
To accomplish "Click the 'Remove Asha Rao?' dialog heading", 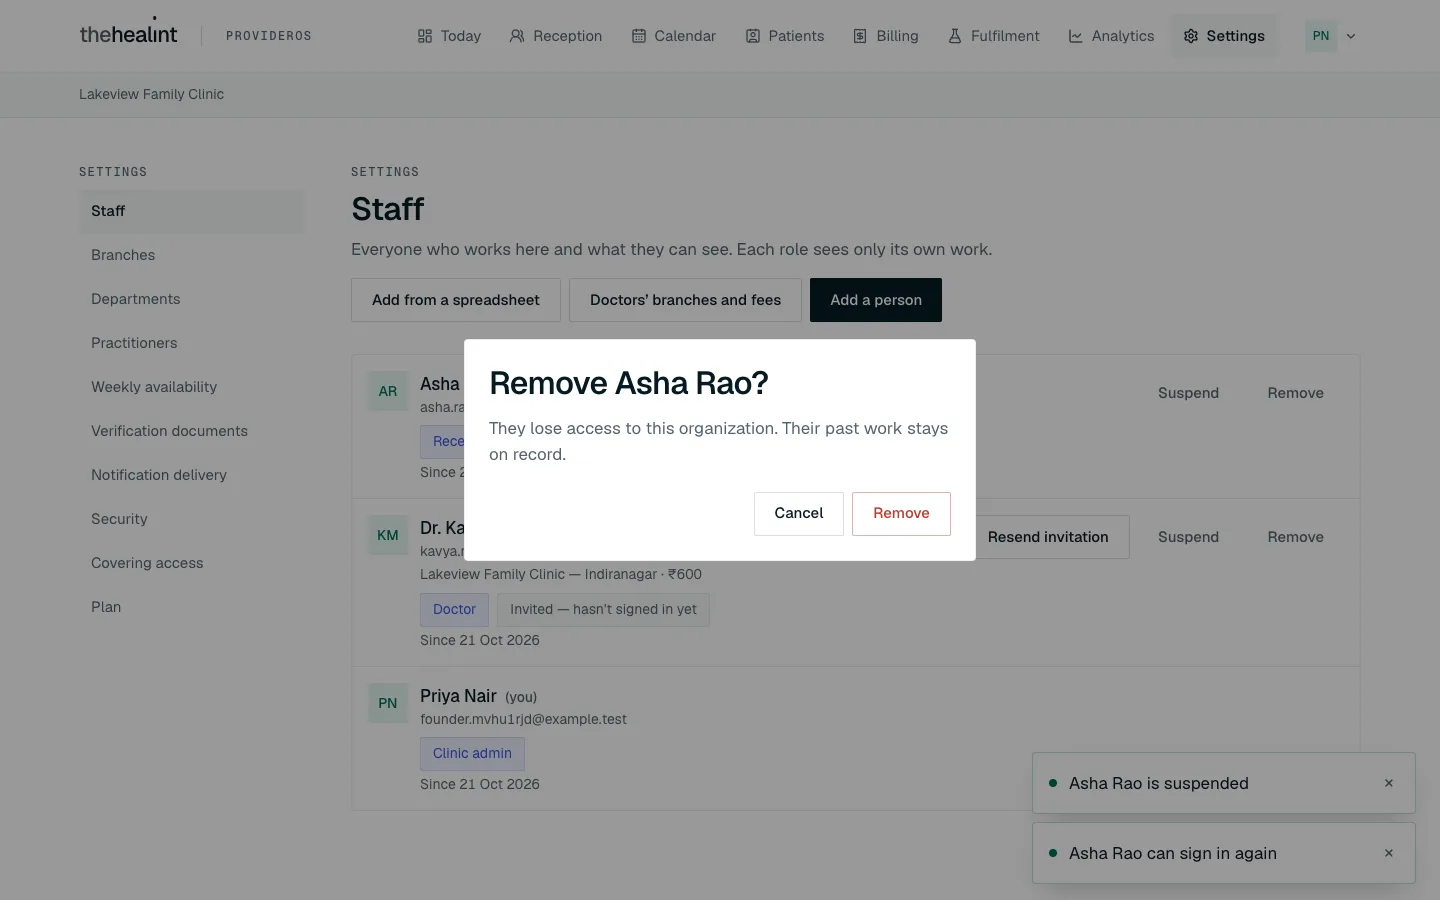I will (x=629, y=383).
